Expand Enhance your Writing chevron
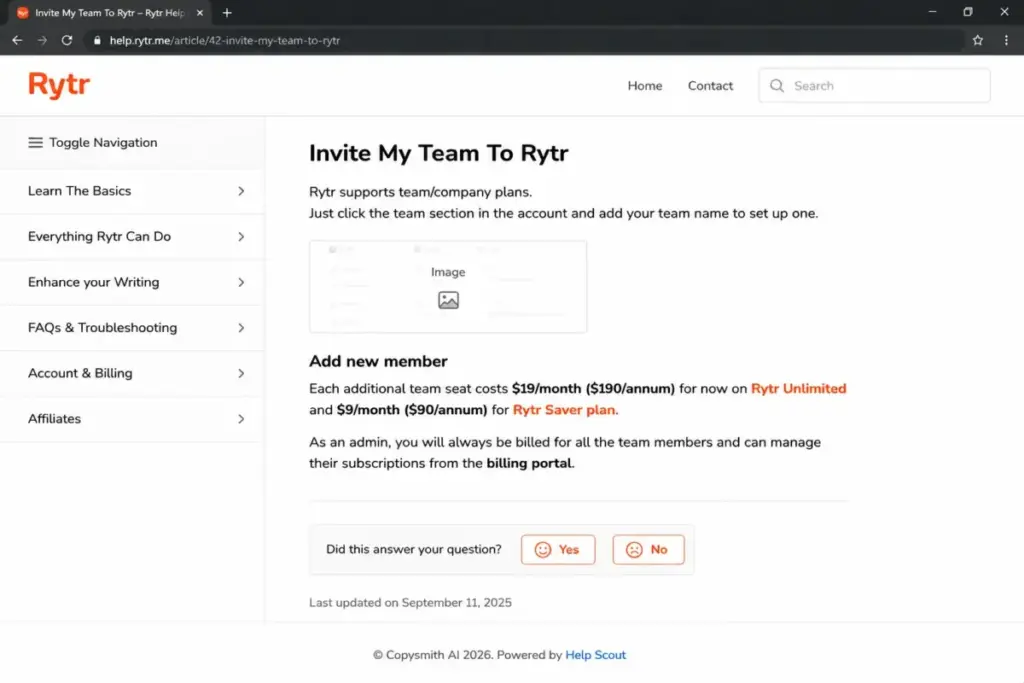 click(x=241, y=282)
